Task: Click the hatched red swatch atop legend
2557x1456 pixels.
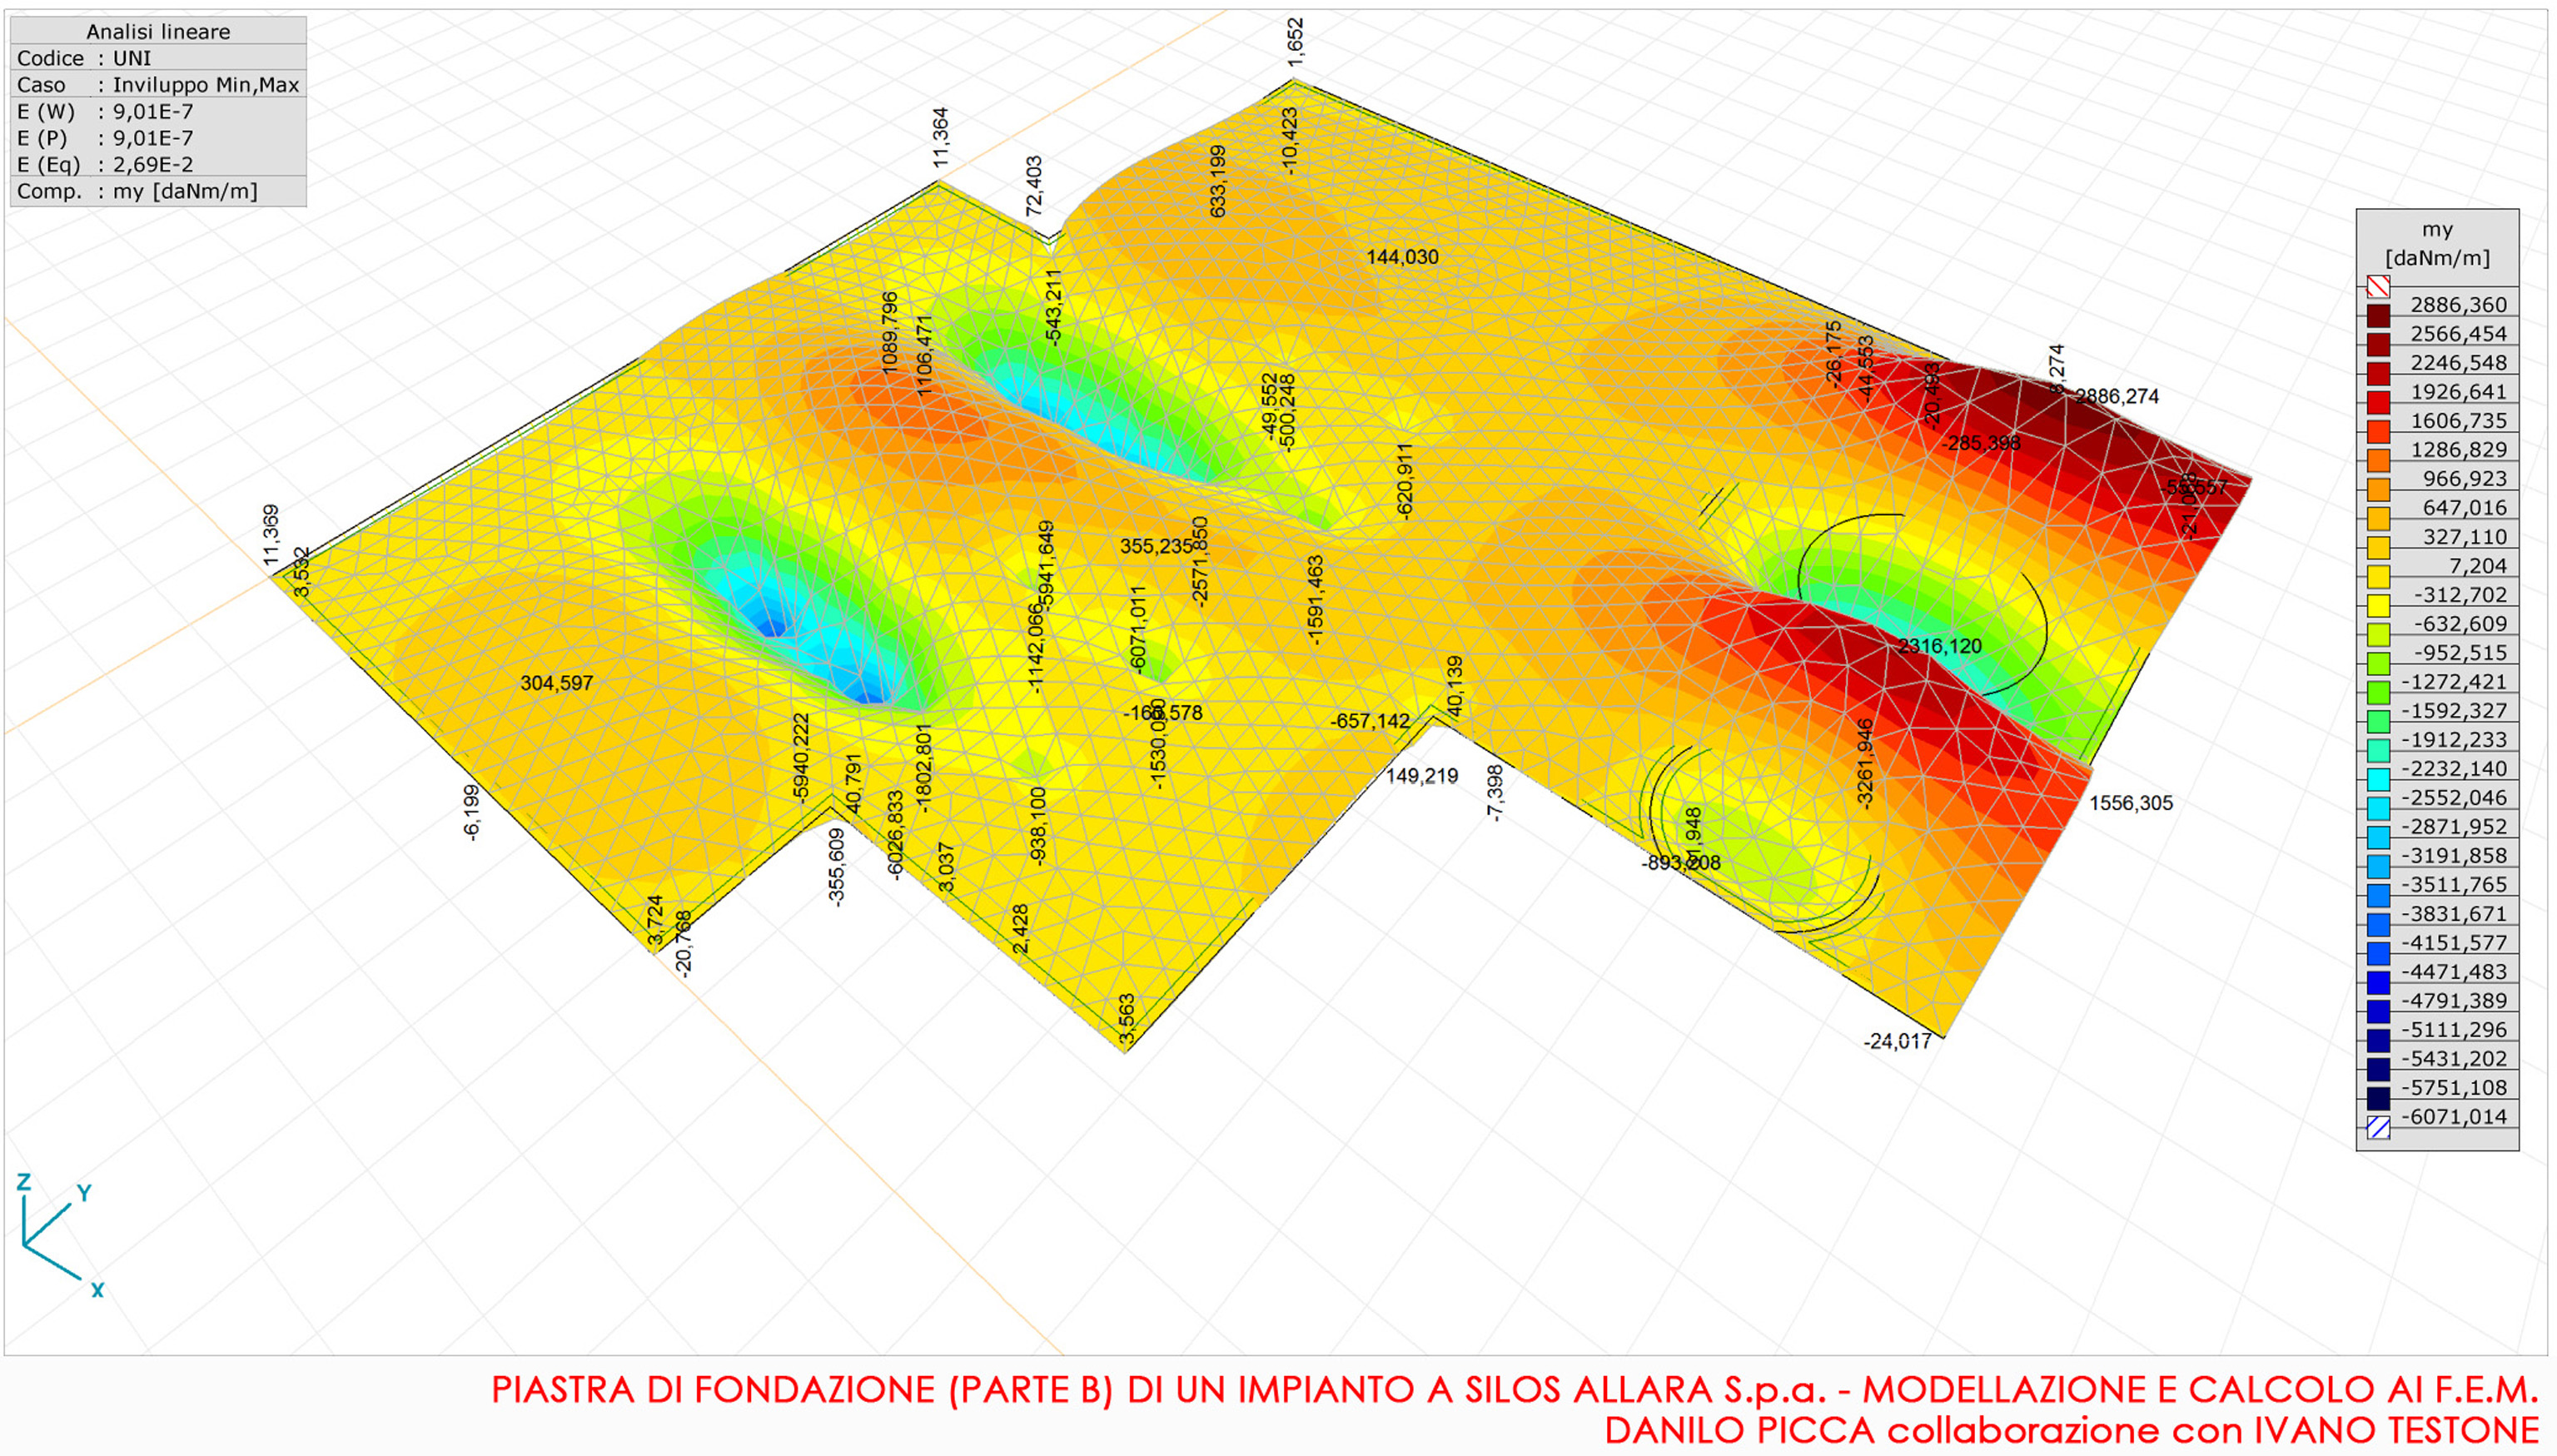Action: click(2378, 287)
